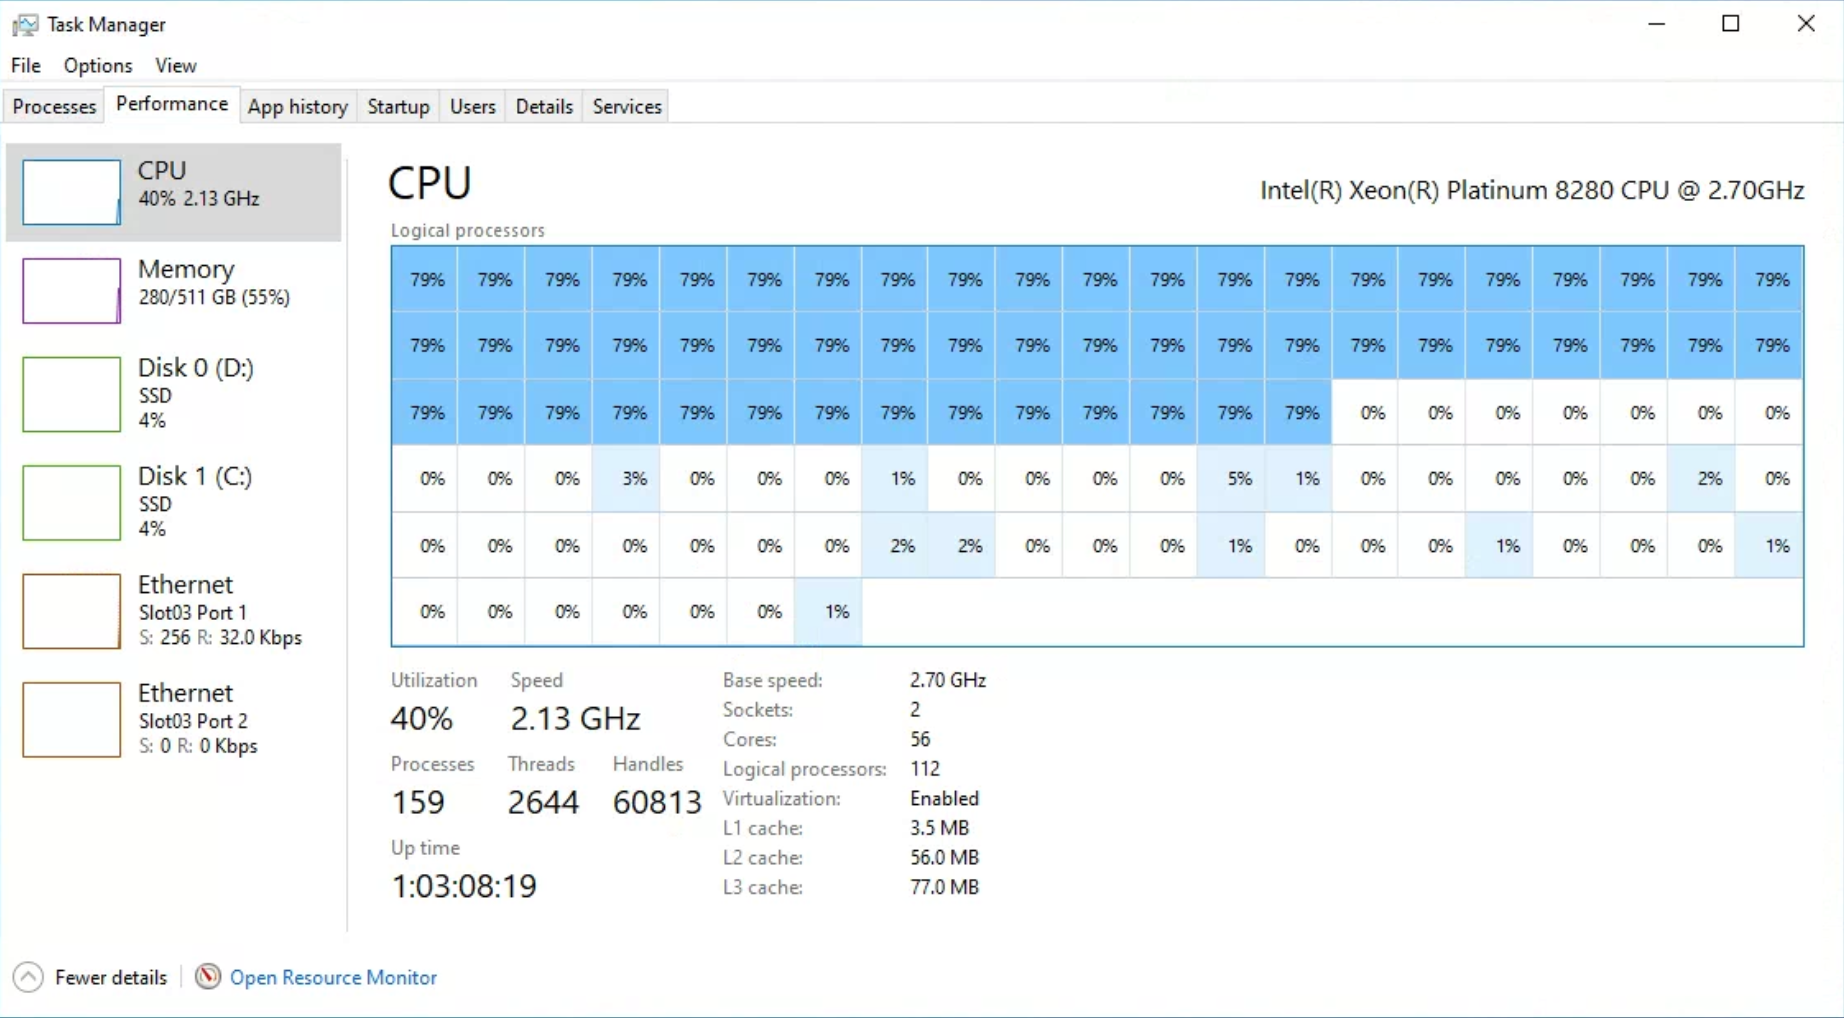Select the CPU graph thumbnail in the sidebar

click(x=71, y=192)
